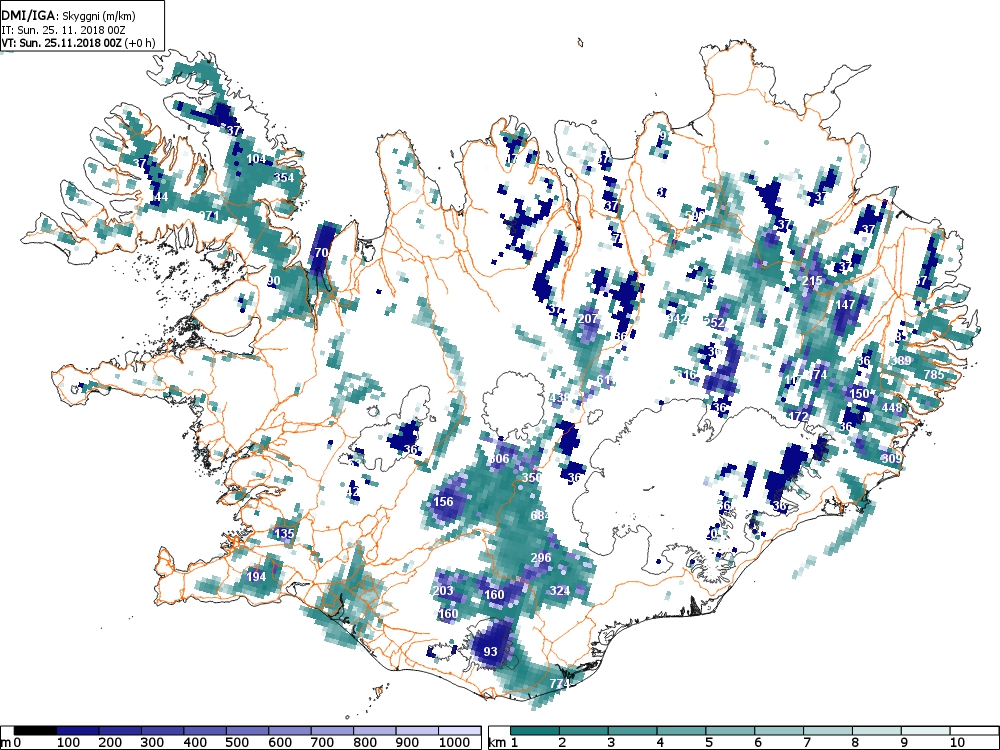Screen dimensions: 1000x750
Task: Click the 'IT: Sun. 25. 11. 2018 00Z' line
Action: pyautogui.click(x=63, y=30)
